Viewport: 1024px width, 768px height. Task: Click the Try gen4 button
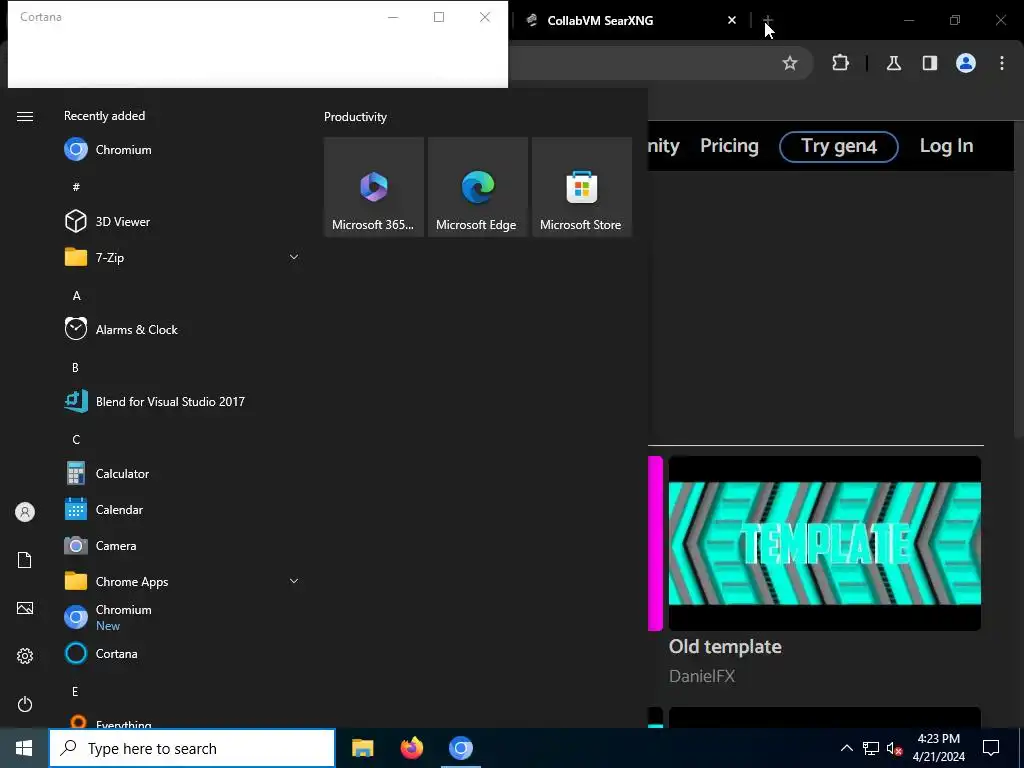tap(839, 146)
